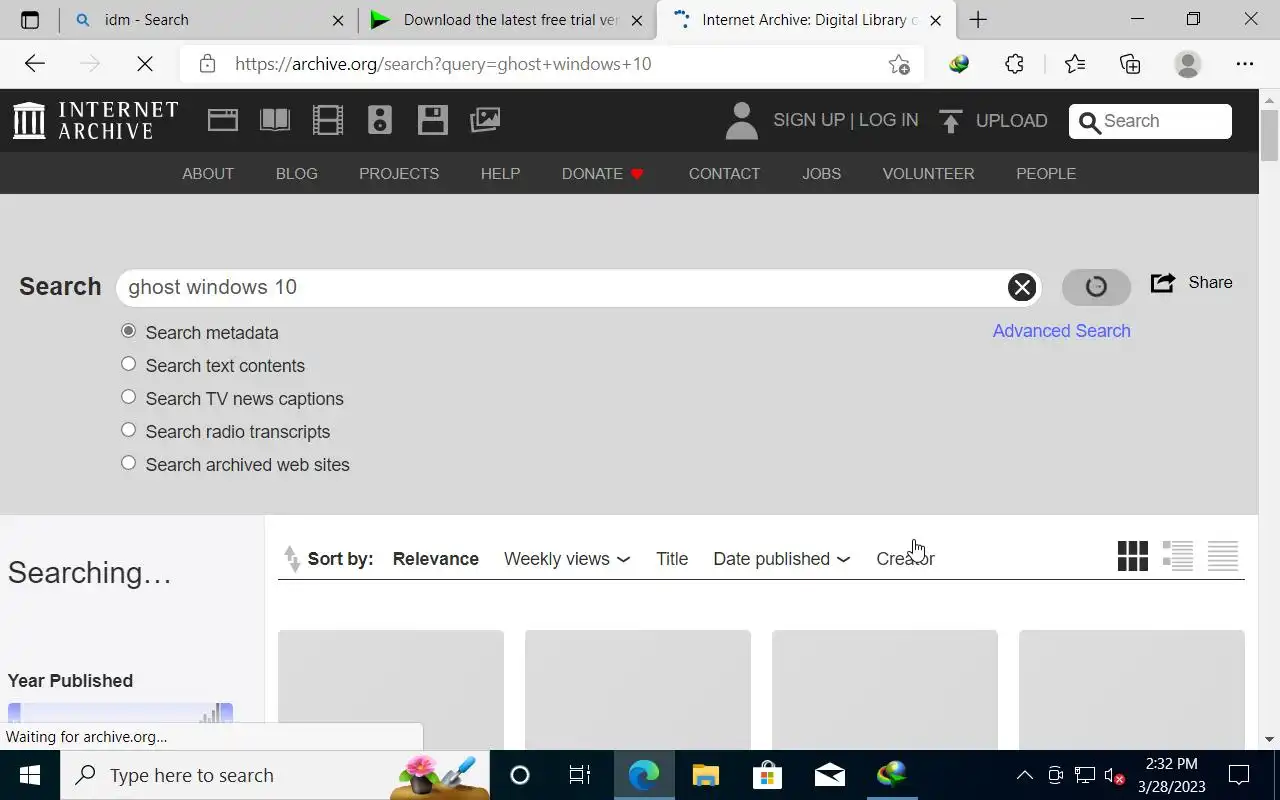This screenshot has height=800, width=1280.
Task: Open the CONTACT menu item
Action: [x=724, y=173]
